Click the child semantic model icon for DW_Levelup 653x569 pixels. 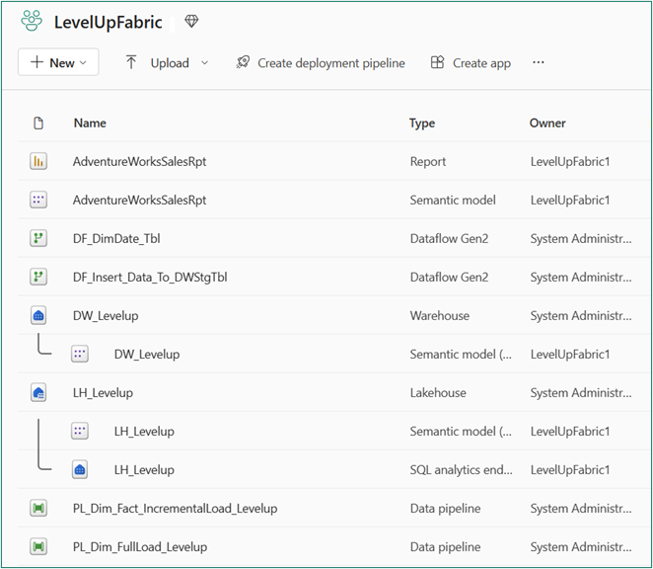(80, 354)
